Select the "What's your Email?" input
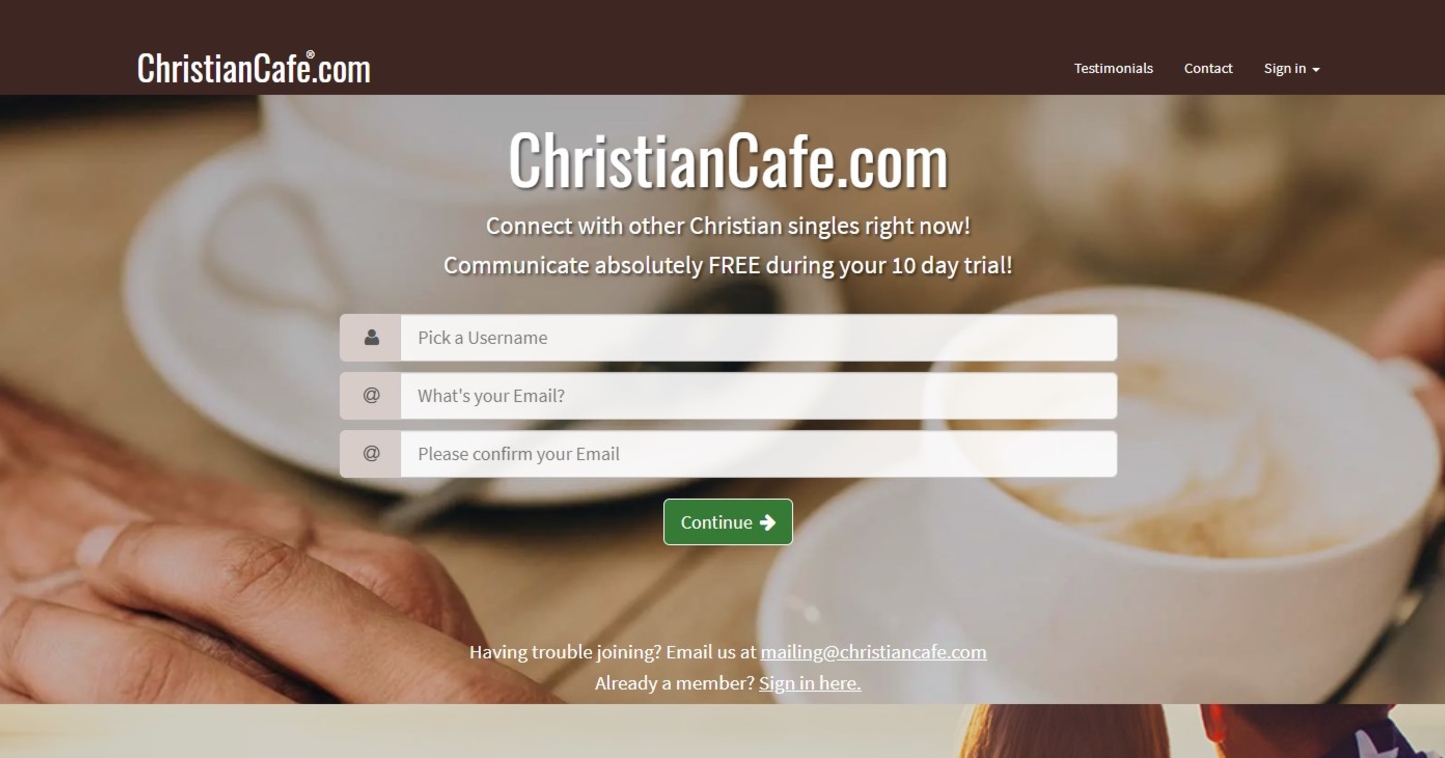 point(758,396)
